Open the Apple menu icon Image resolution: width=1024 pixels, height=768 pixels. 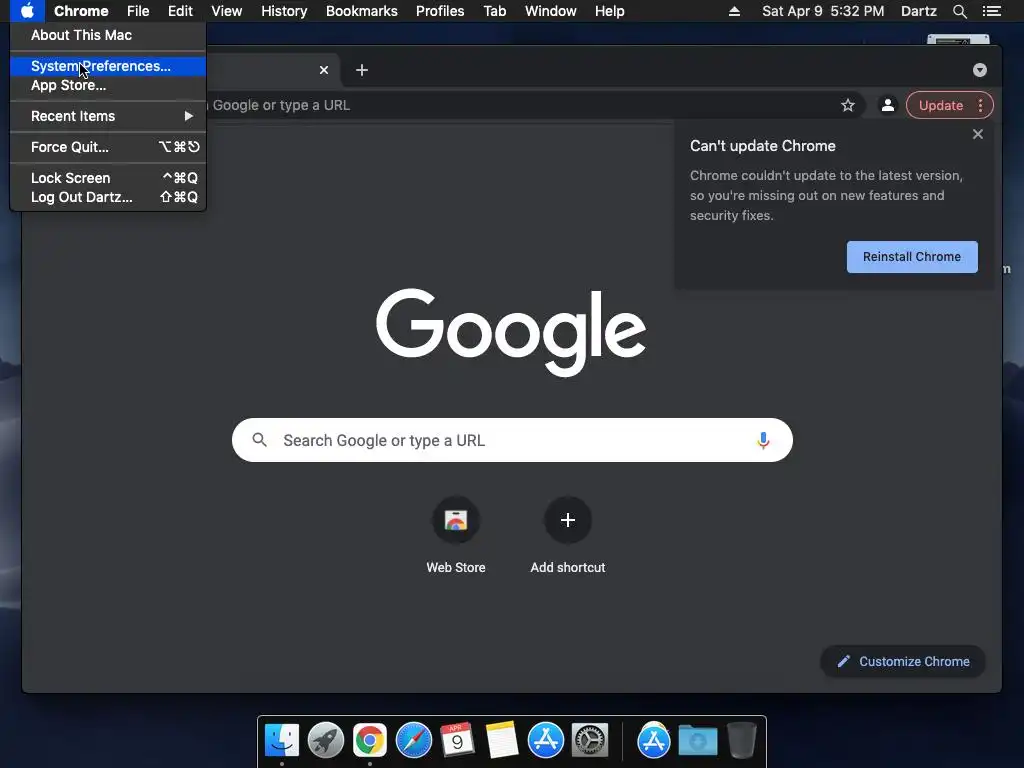tap(27, 11)
